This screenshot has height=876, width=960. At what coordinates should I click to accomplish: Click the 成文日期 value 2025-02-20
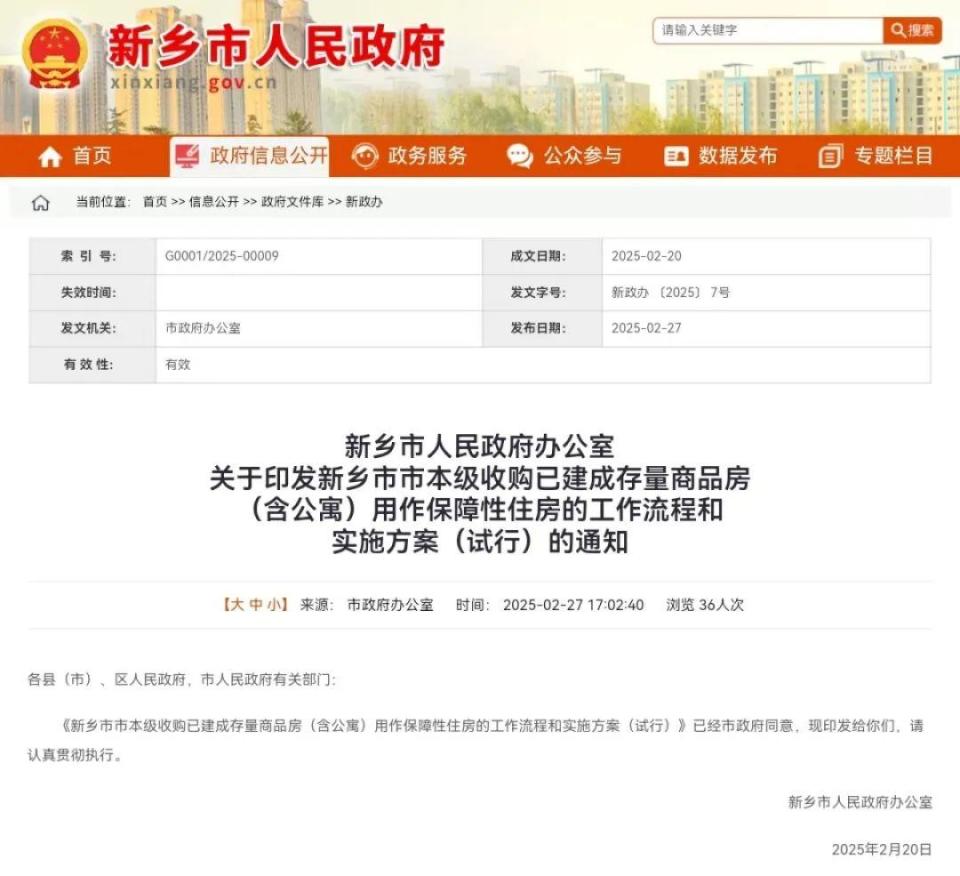(x=646, y=256)
